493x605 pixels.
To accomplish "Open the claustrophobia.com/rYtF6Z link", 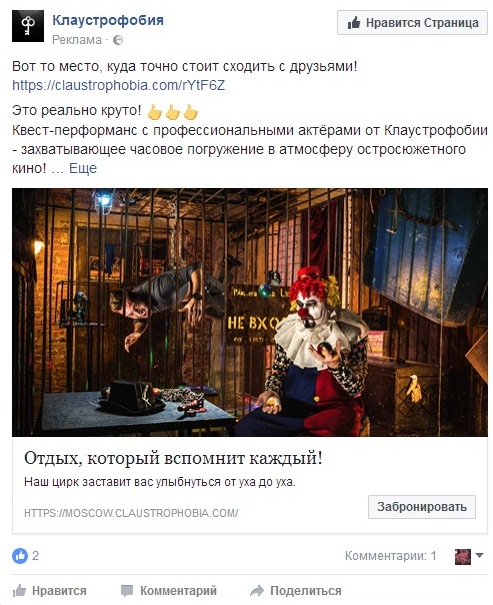I will [118, 85].
